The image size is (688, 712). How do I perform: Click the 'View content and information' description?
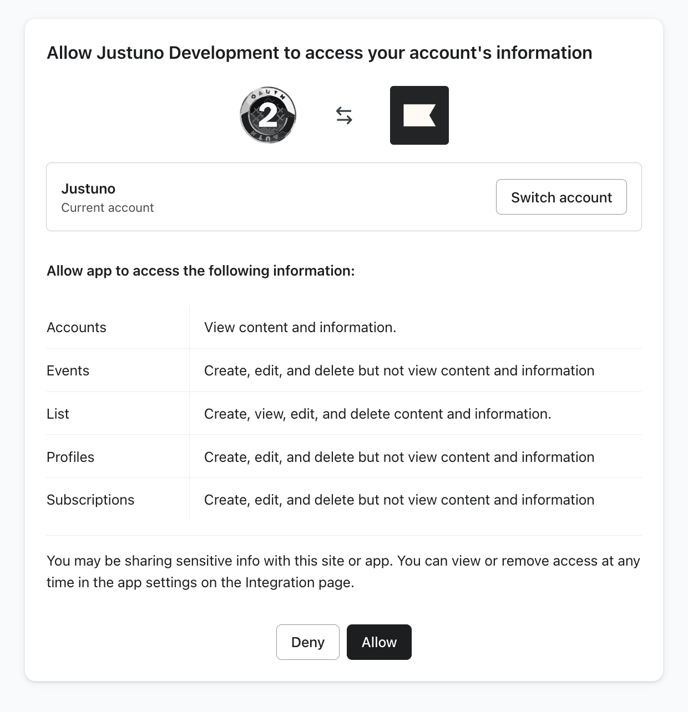click(300, 327)
